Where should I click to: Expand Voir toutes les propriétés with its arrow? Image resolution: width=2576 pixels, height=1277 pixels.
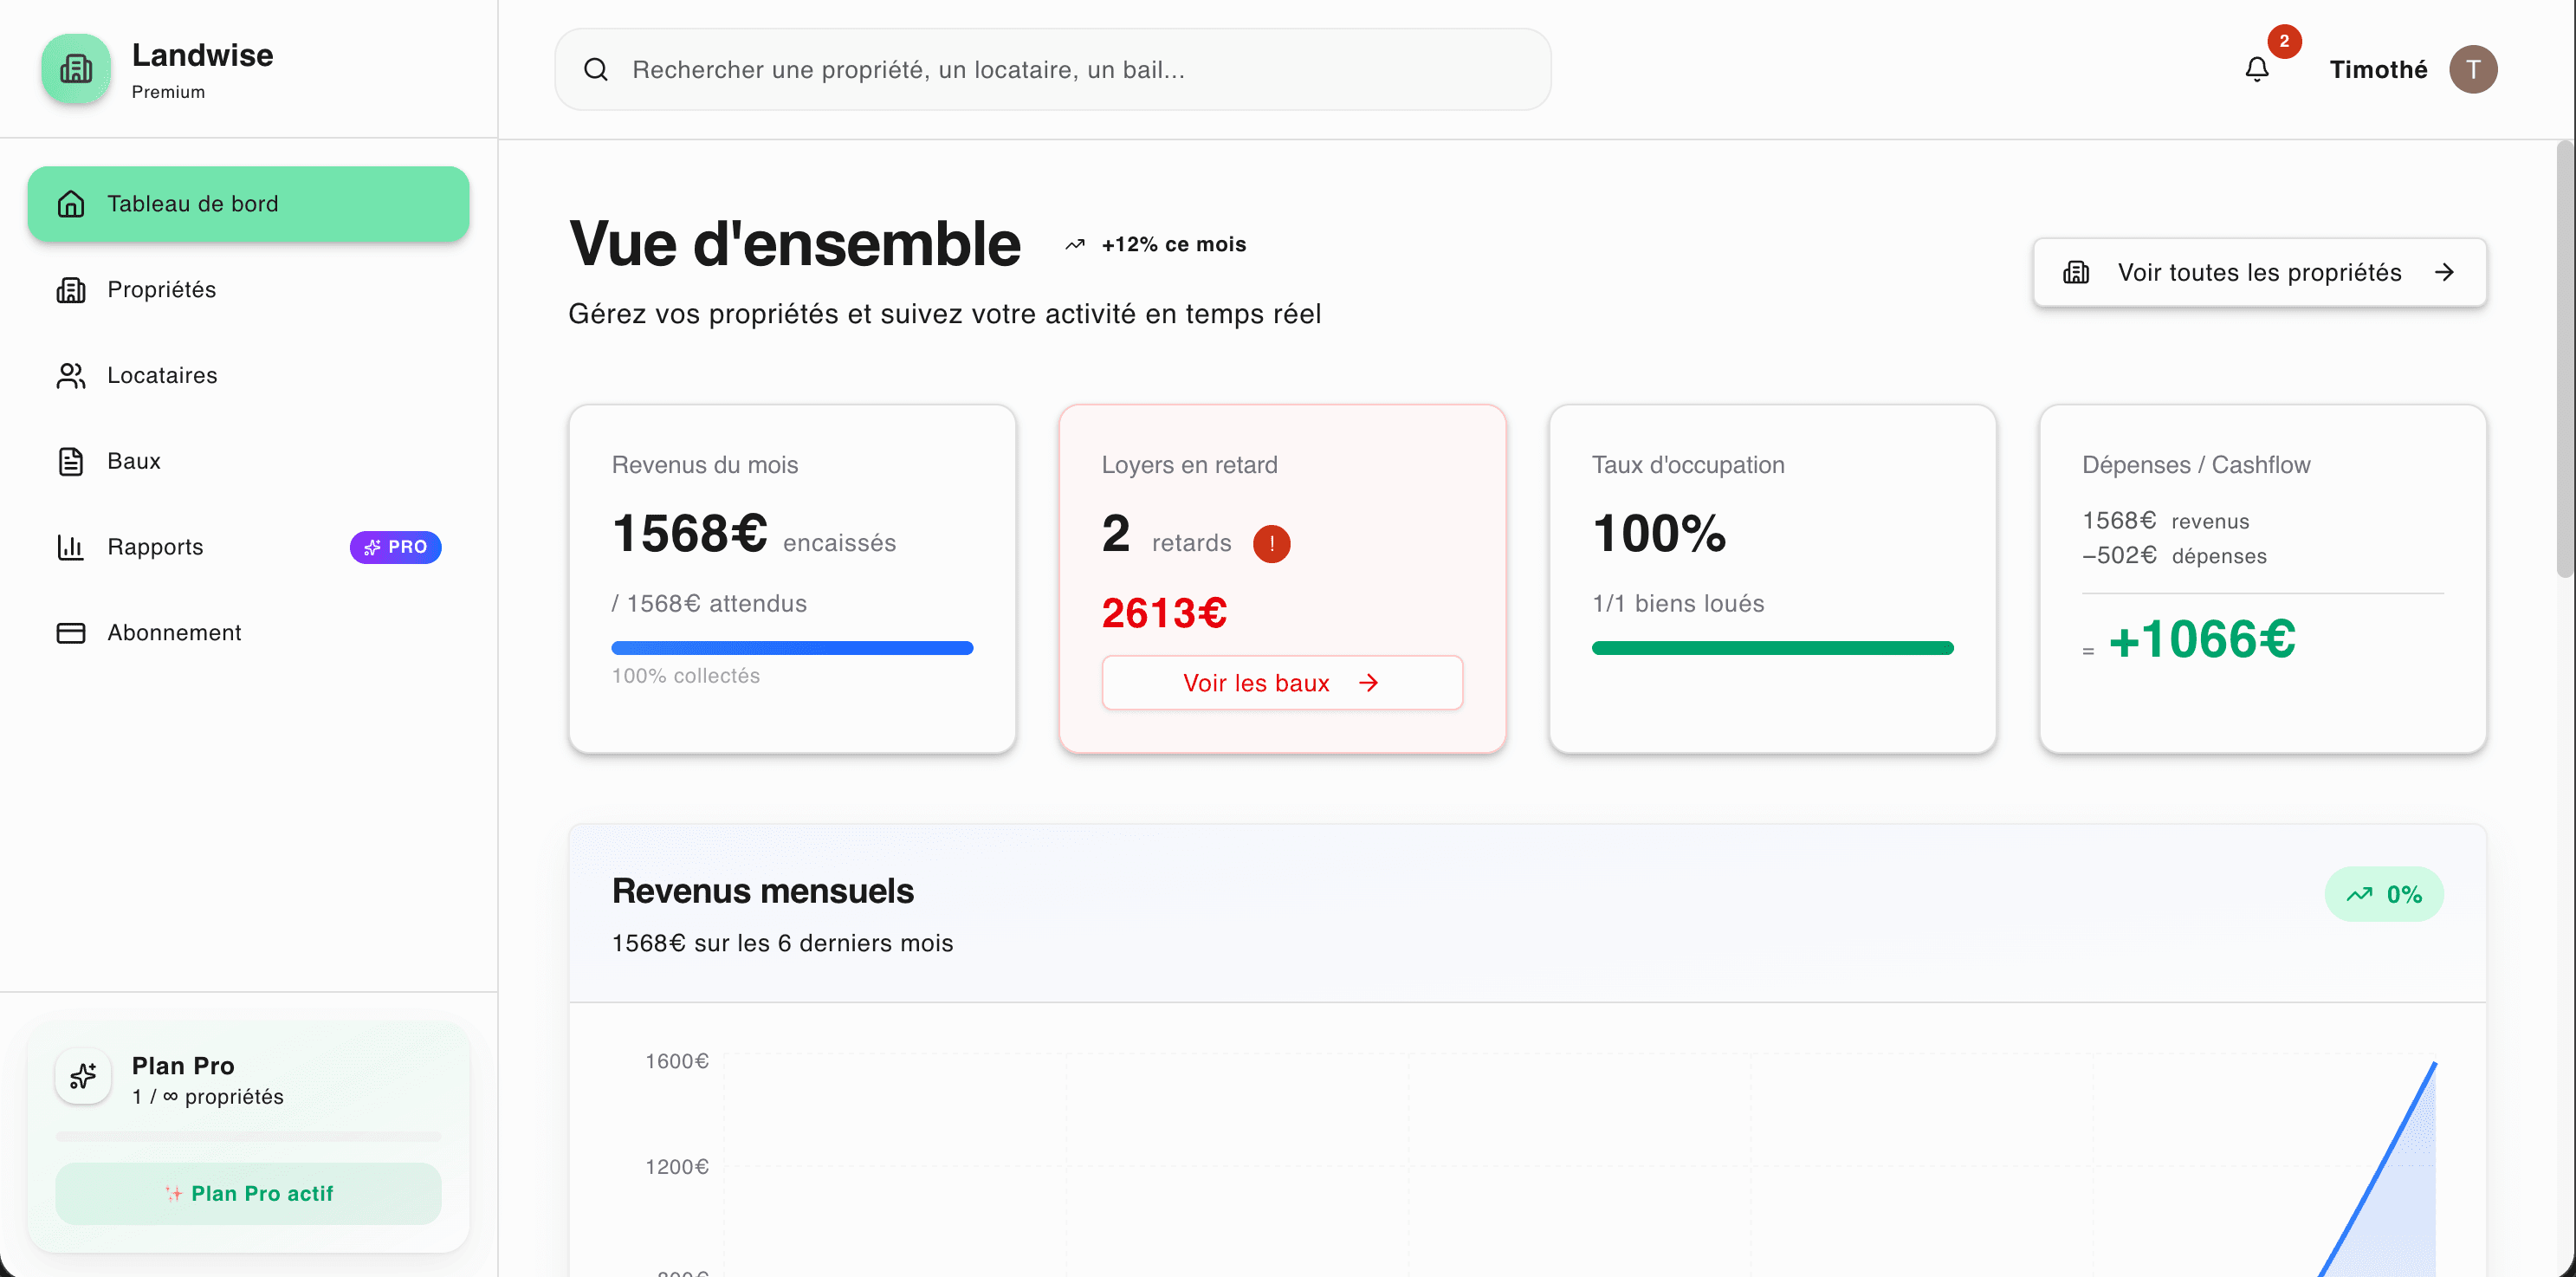(x=2444, y=272)
